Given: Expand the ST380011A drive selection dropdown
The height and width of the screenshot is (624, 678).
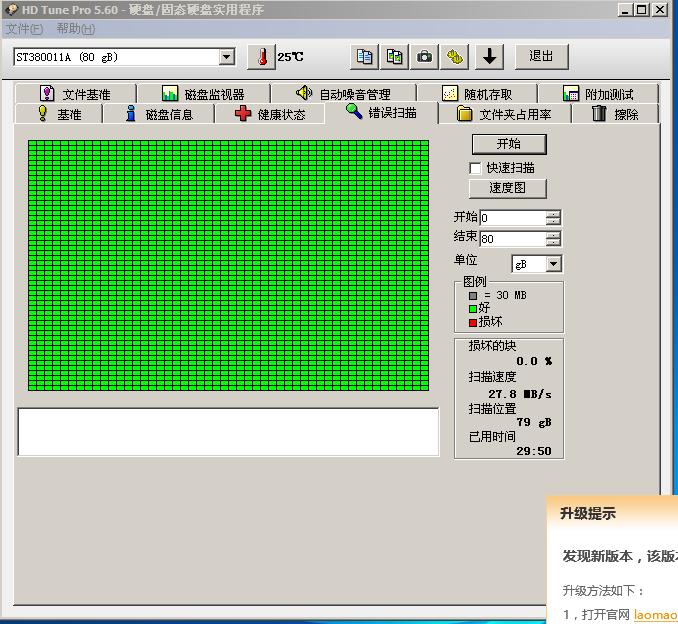Looking at the screenshot, I should 226,57.
